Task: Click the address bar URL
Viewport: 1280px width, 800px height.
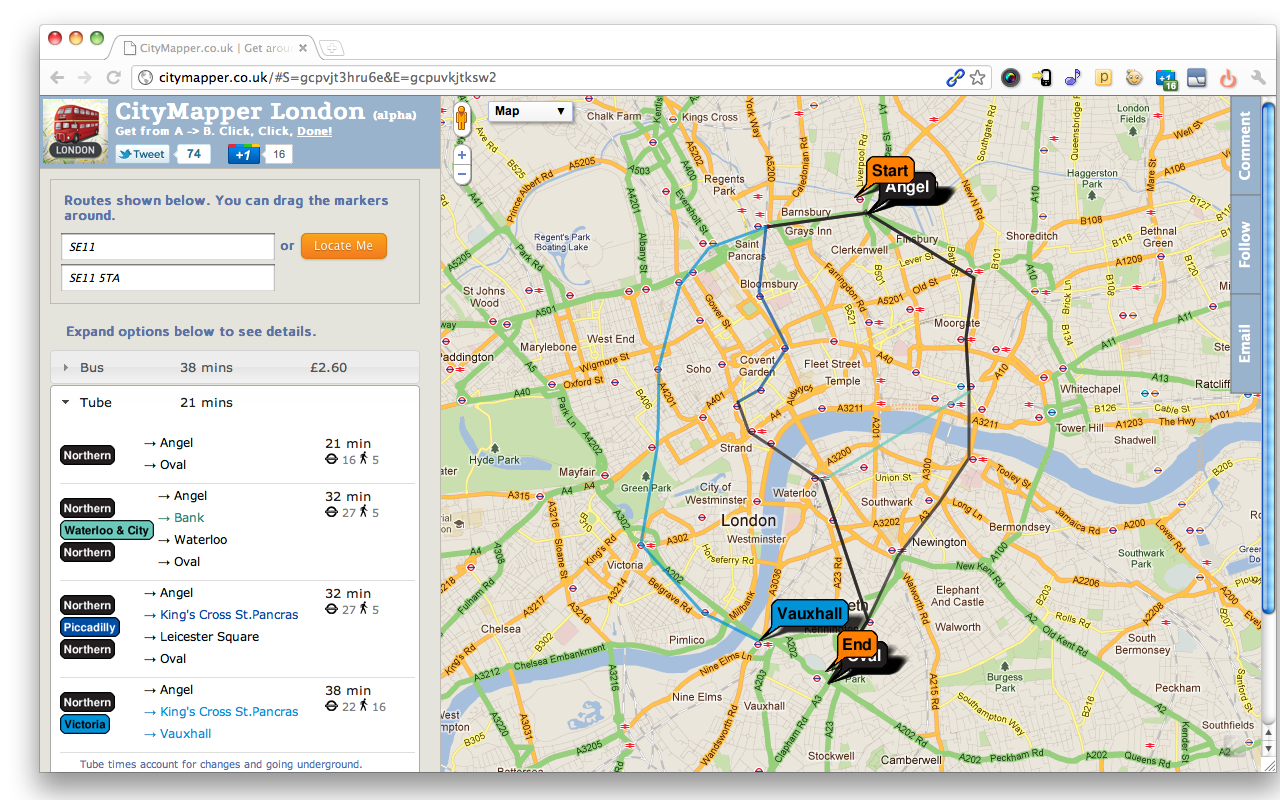Action: (x=328, y=77)
